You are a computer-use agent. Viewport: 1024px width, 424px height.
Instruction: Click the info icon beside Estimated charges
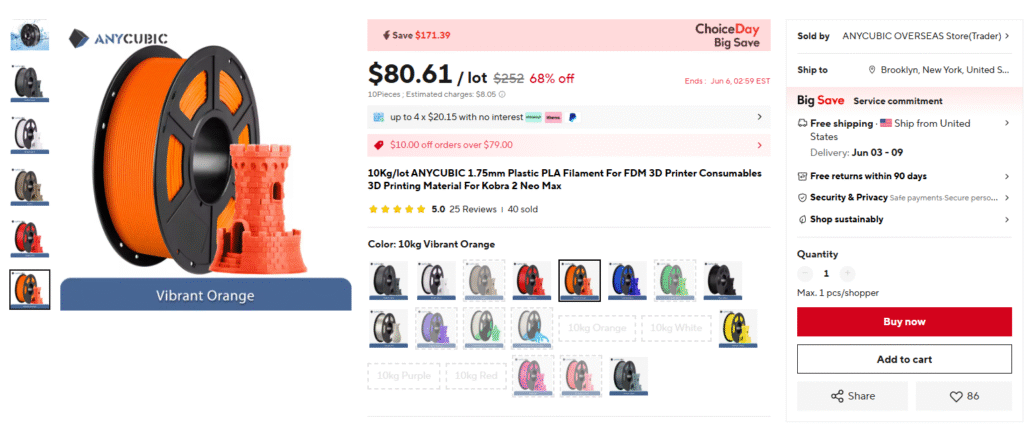tap(502, 94)
